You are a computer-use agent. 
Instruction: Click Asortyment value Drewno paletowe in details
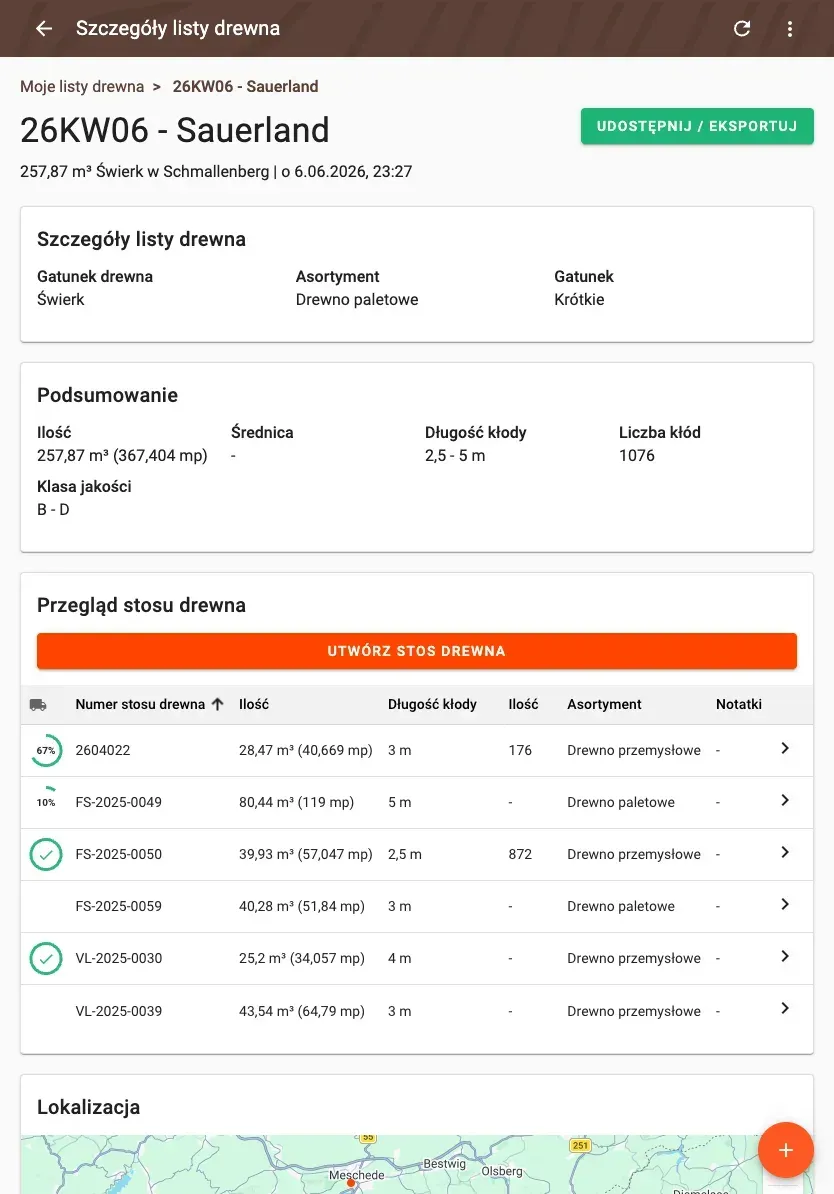[356, 299]
